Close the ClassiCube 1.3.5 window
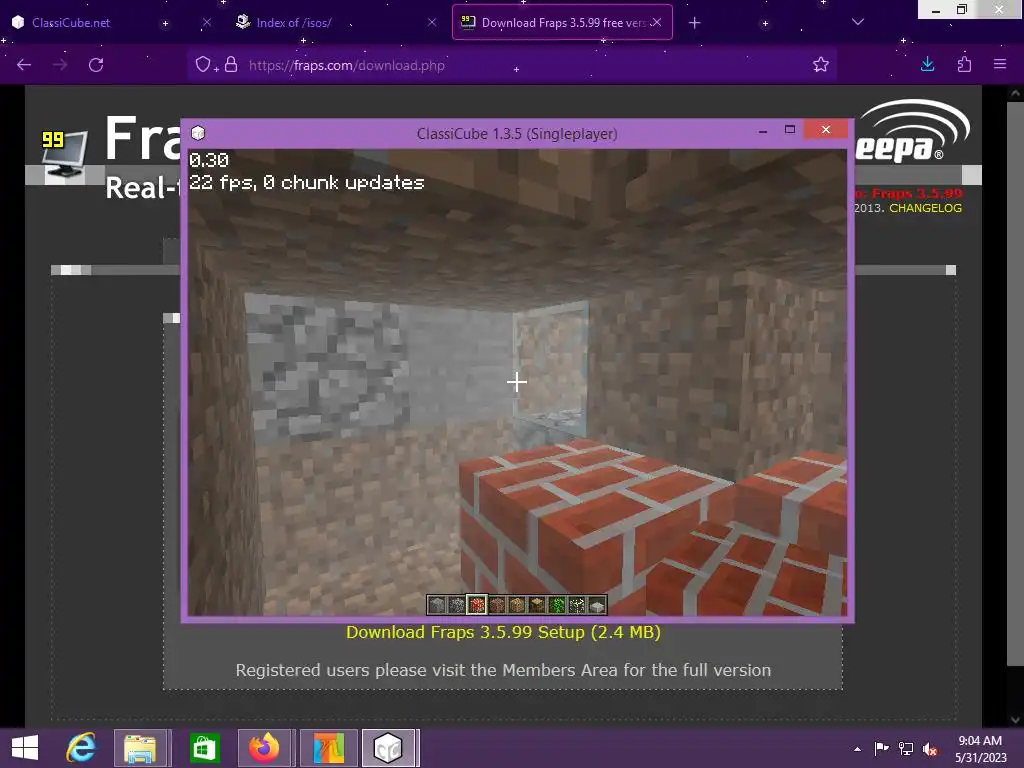The height and width of the screenshot is (768, 1024). pyautogui.click(x=825, y=129)
